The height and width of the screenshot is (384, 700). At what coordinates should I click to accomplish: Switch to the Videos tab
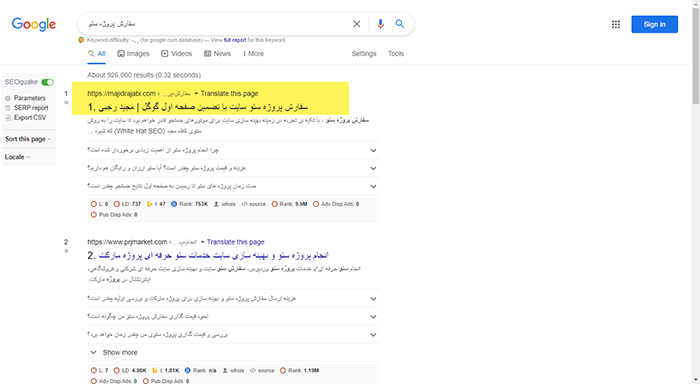click(176, 54)
